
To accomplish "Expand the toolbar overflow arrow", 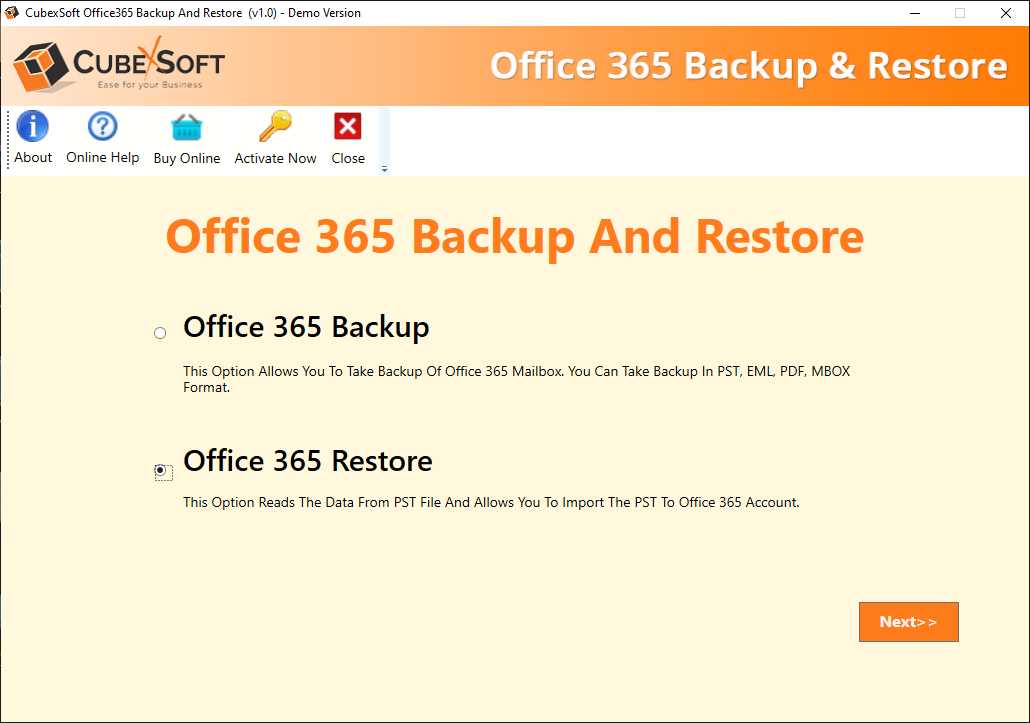I will click(x=384, y=169).
